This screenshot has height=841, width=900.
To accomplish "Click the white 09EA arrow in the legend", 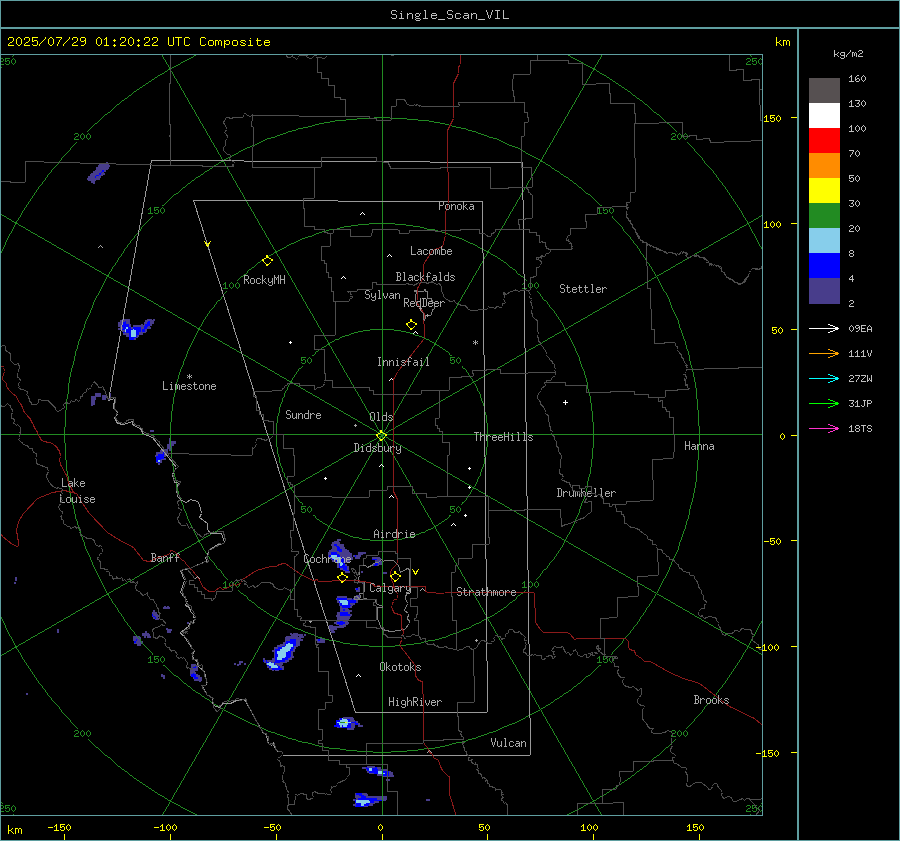I will point(824,329).
